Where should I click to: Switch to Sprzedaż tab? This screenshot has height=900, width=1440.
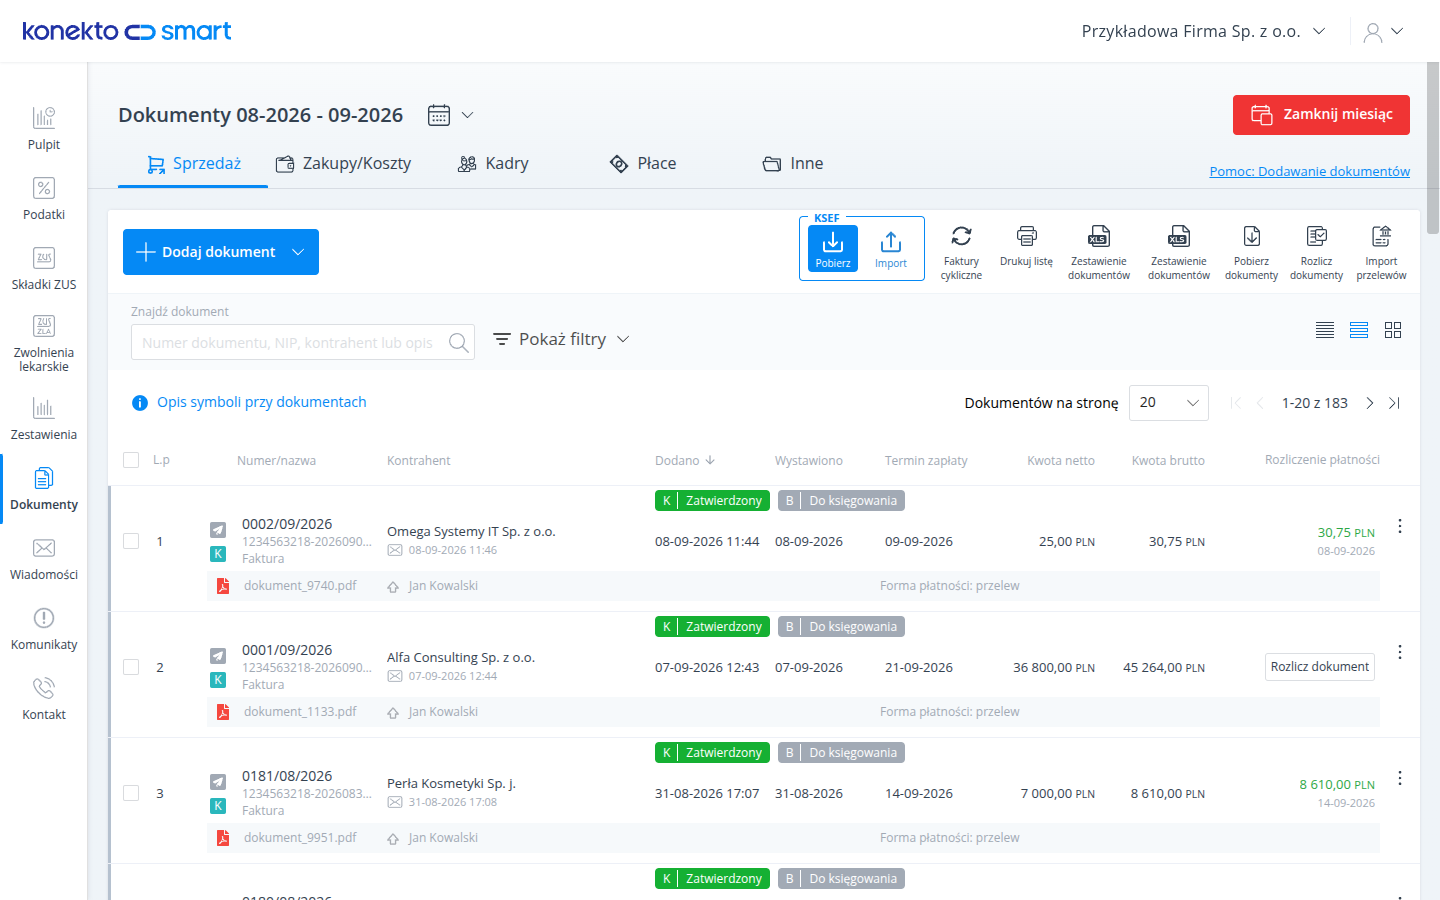pyautogui.click(x=193, y=164)
